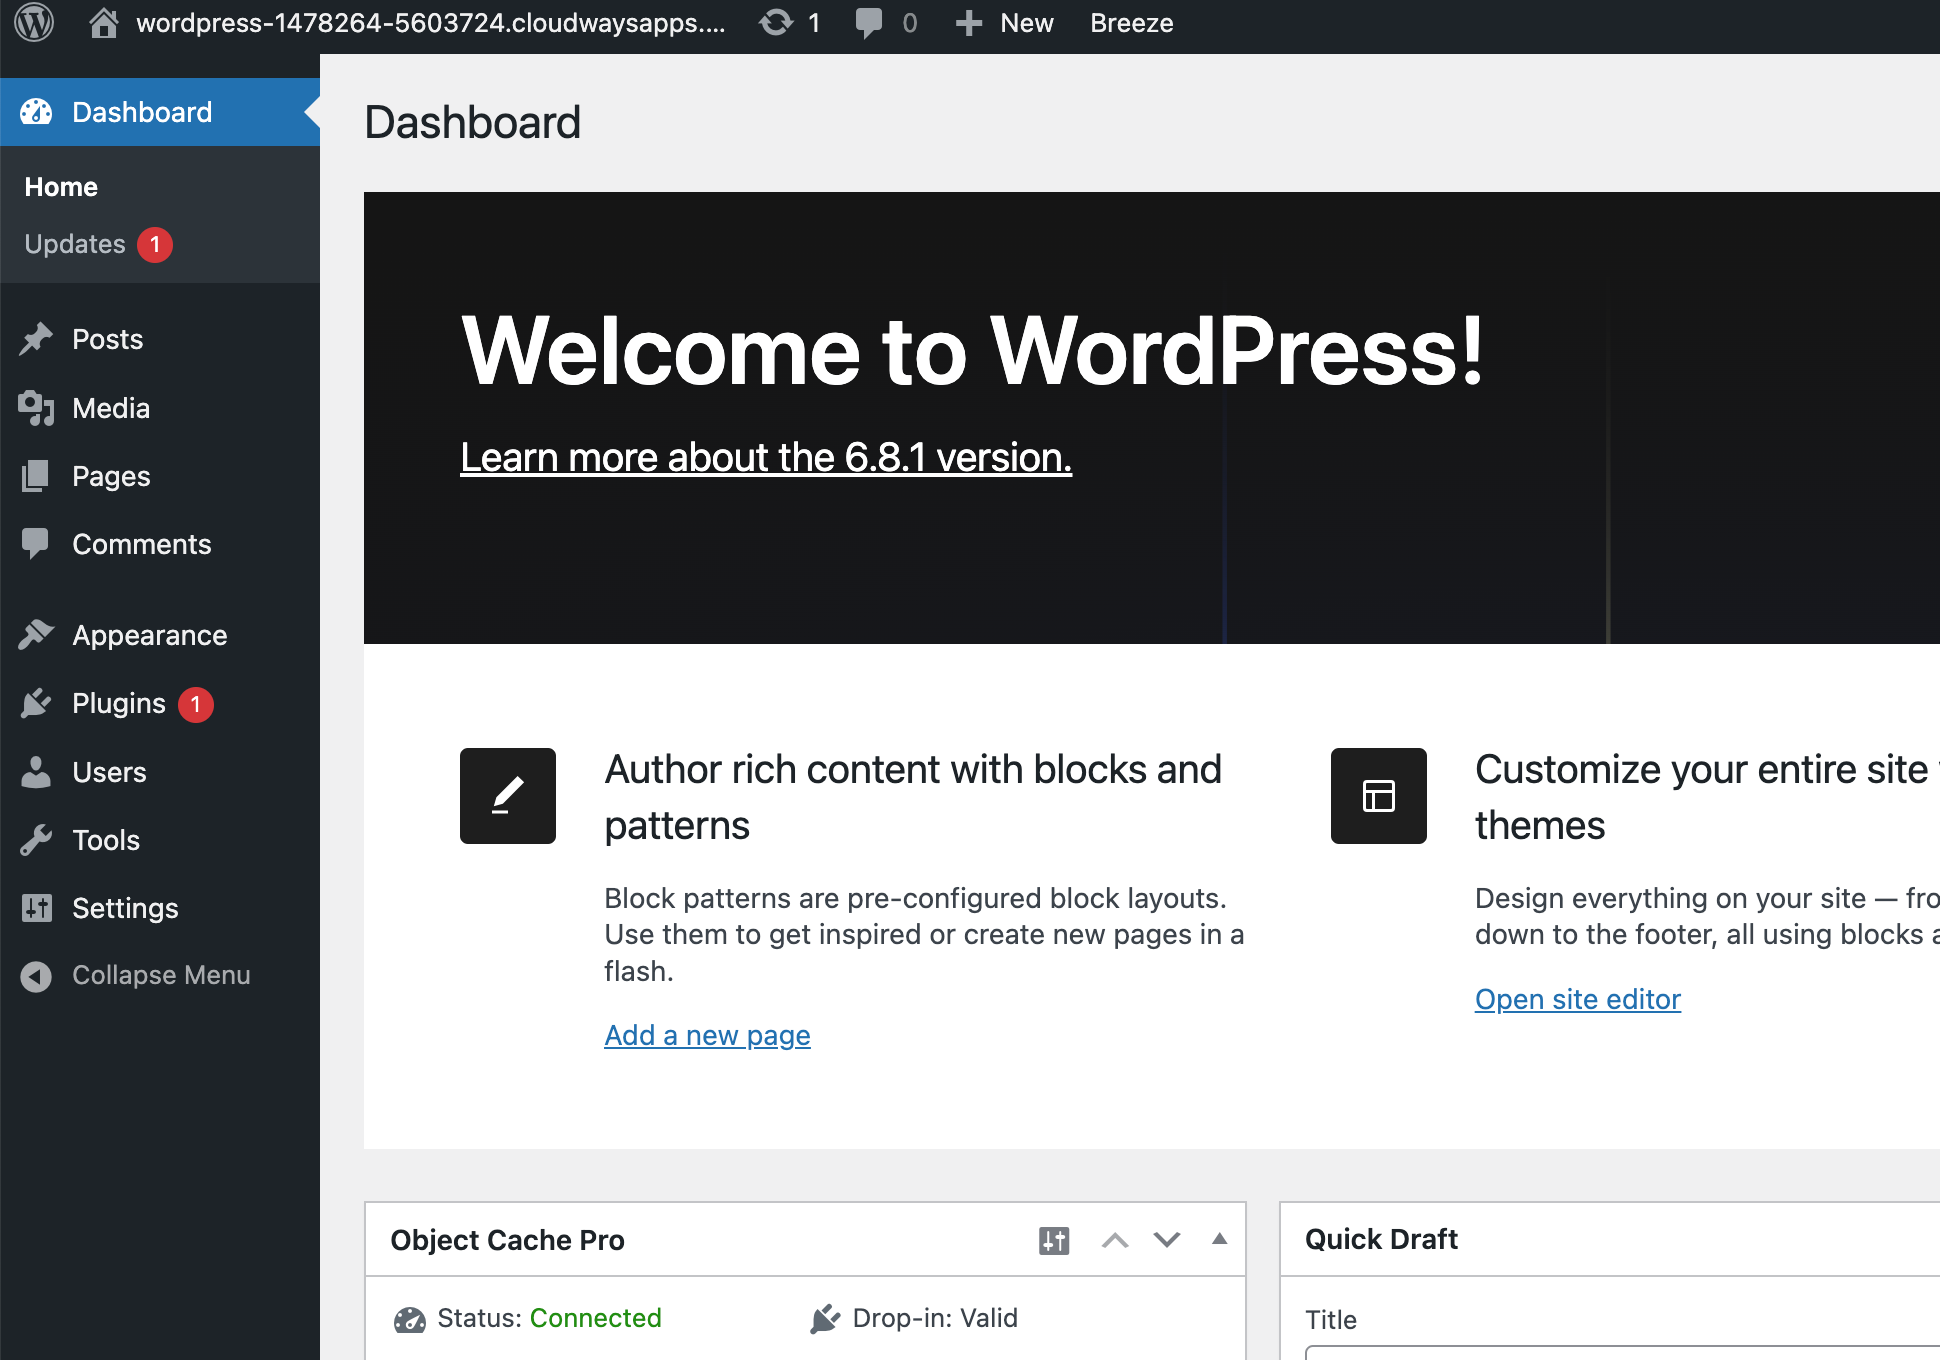Open Learn more about 6.8.1 version link
The width and height of the screenshot is (1940, 1360).
[766, 457]
